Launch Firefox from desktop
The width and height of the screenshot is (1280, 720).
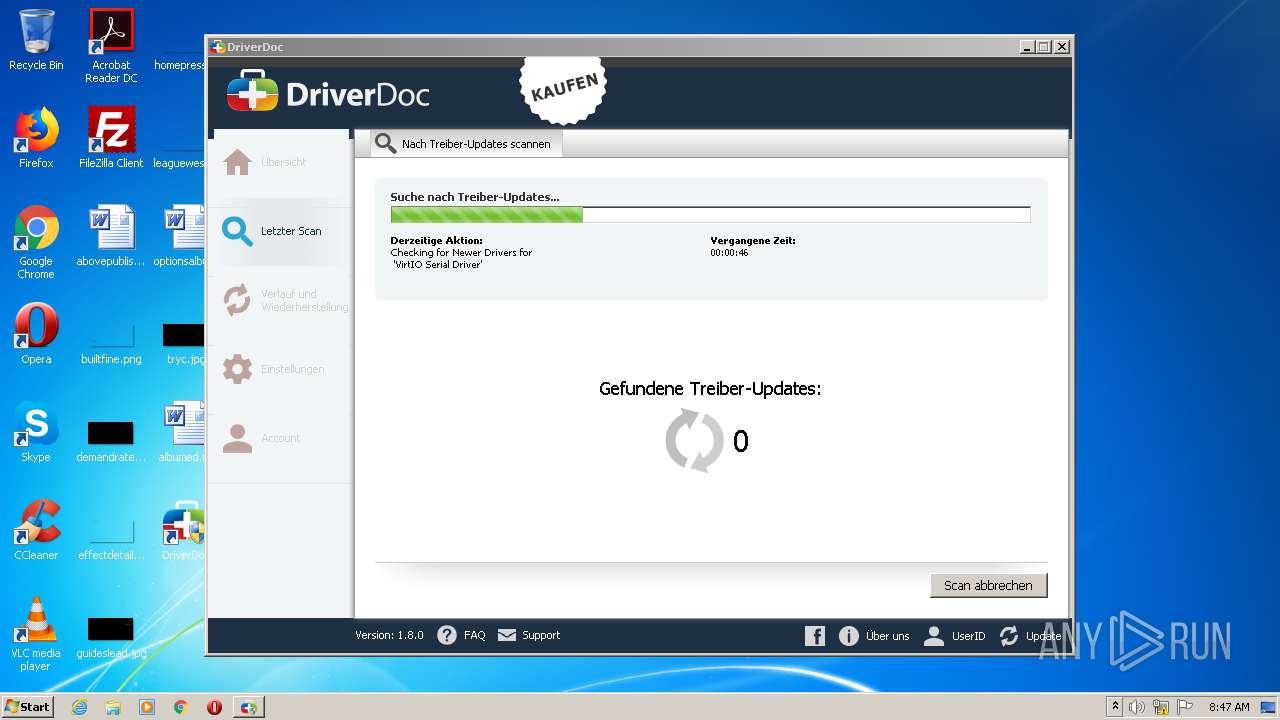[36, 138]
